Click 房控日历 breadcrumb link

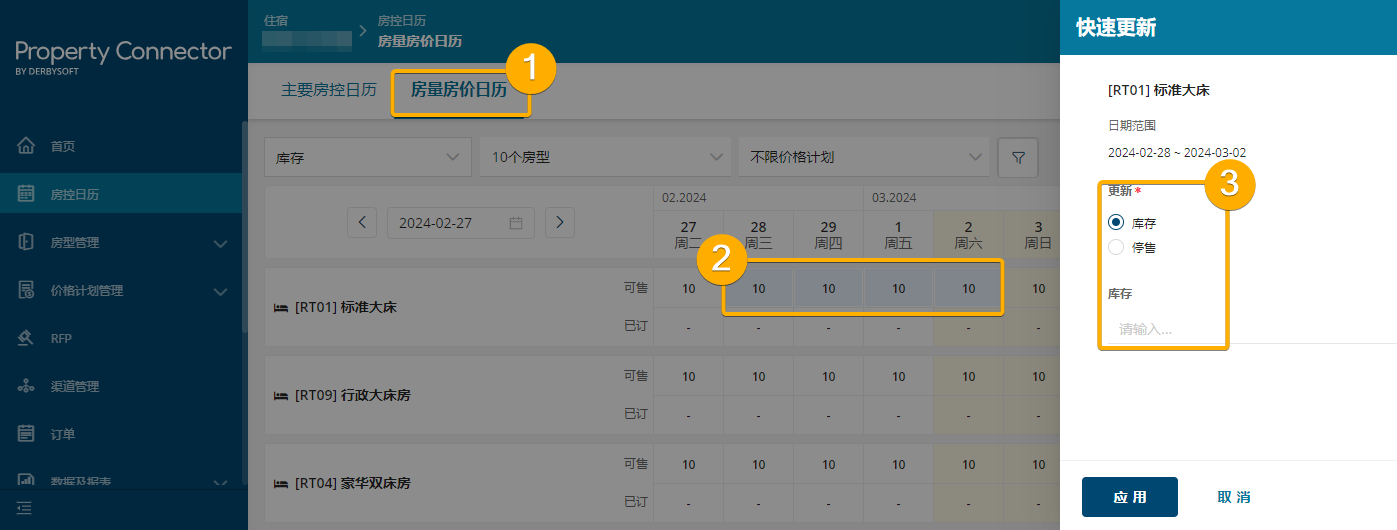click(x=400, y=20)
